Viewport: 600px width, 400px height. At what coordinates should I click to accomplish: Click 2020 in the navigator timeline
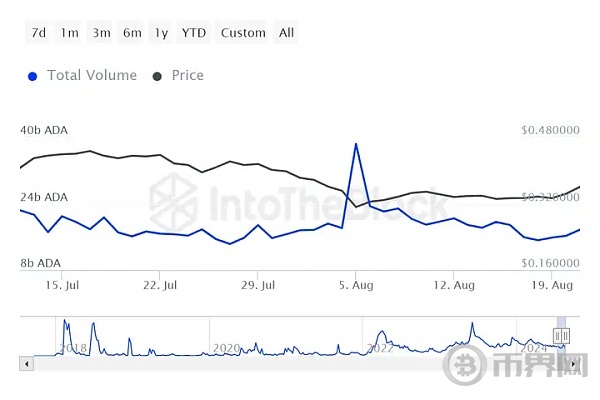point(226,348)
